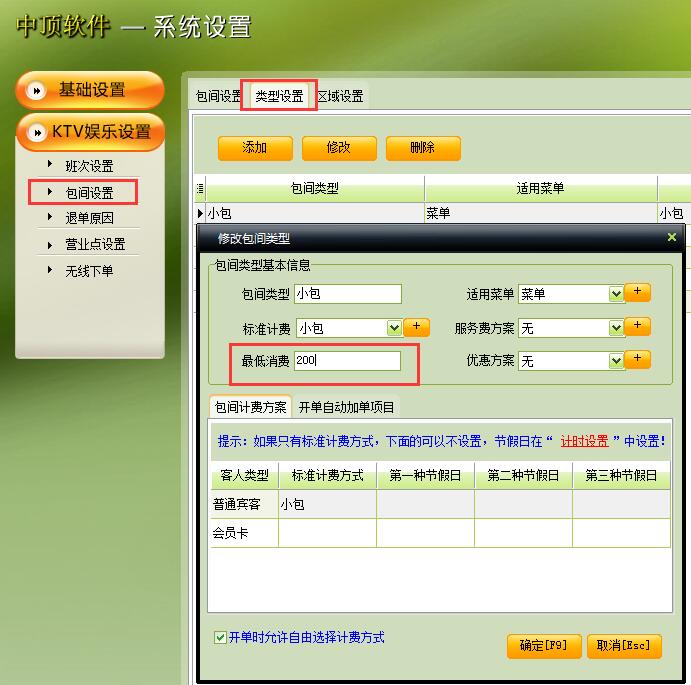The image size is (691, 685).
Task: Open the 适用菜单 dropdown
Action: tap(616, 294)
